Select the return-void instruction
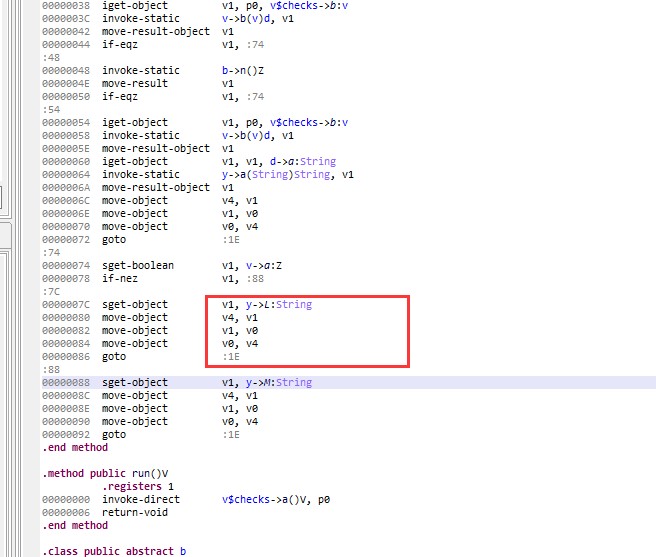This screenshot has width=656, height=557. [135, 511]
